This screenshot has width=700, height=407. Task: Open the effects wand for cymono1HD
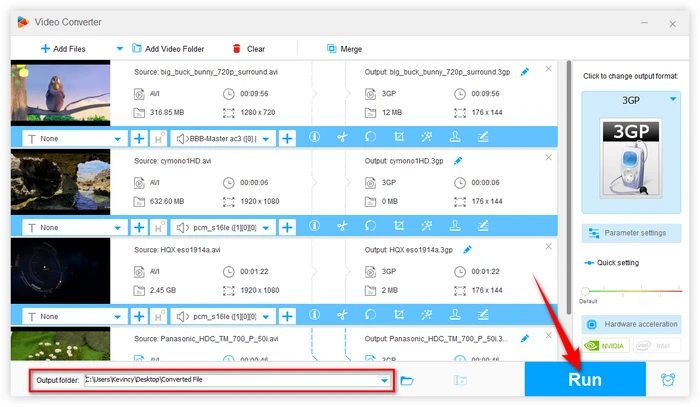[427, 226]
